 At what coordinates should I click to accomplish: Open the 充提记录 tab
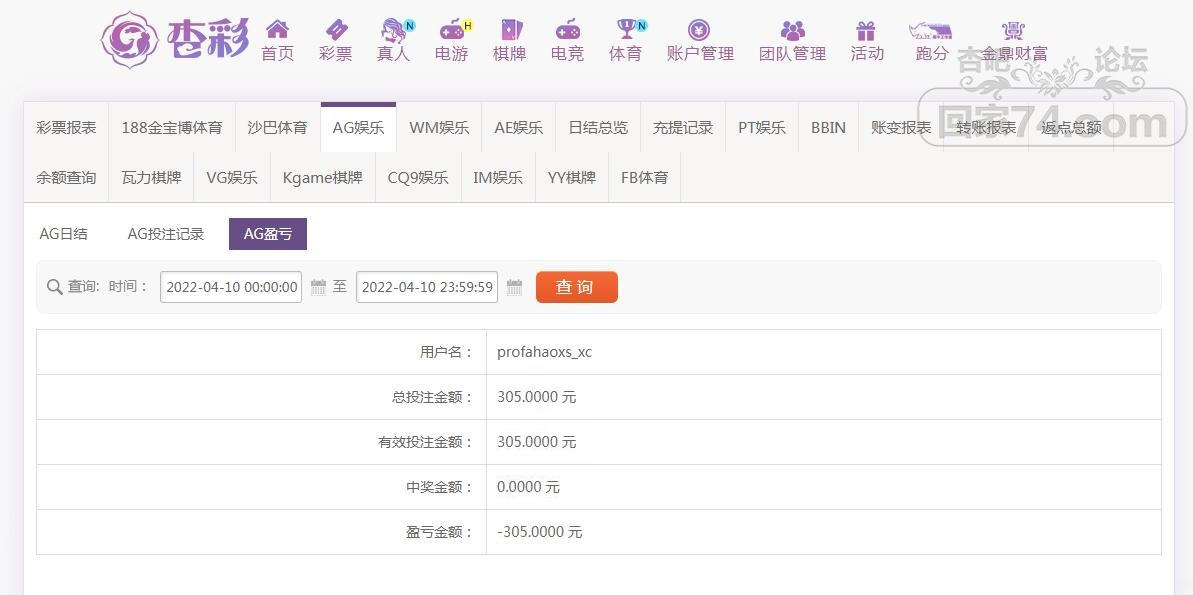683,128
